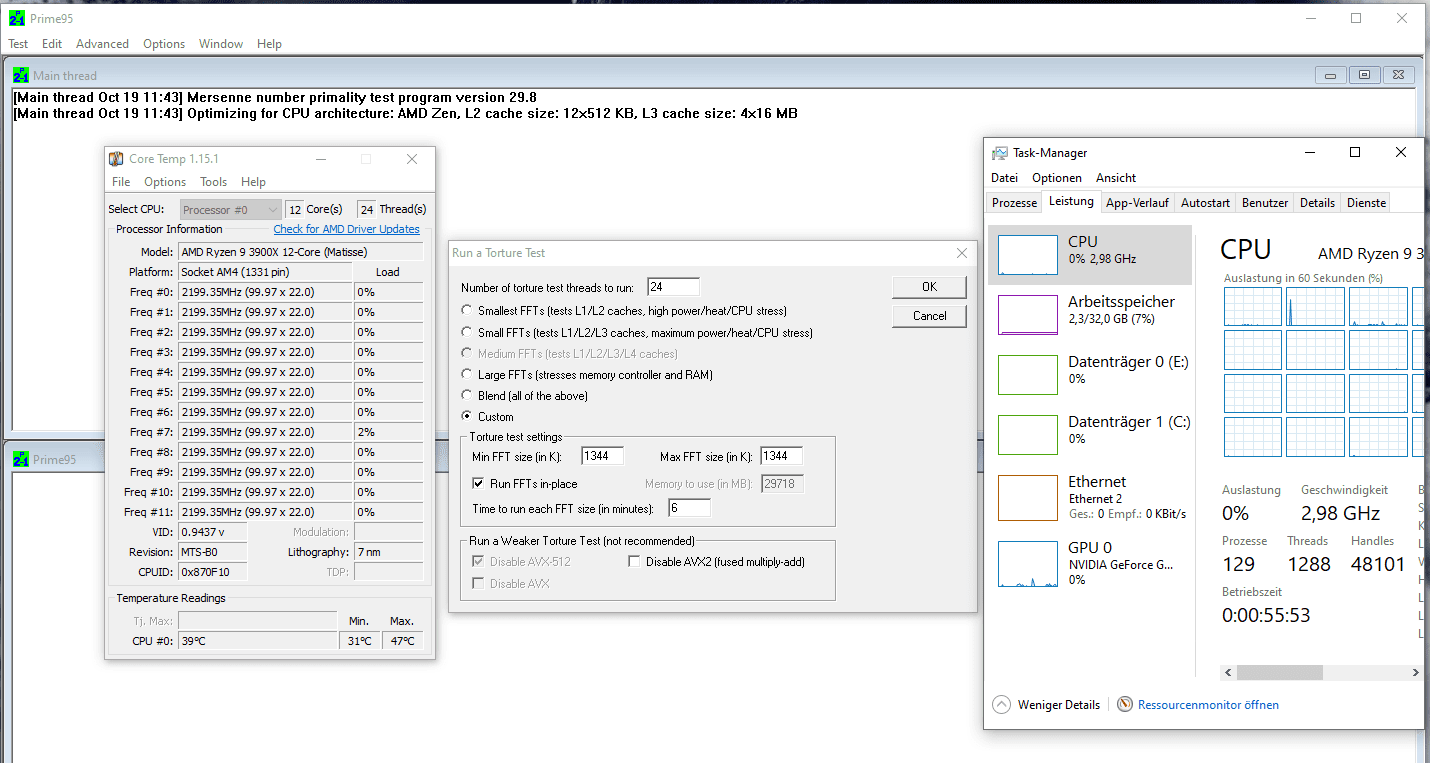Open Select CPU Processor #0 dropdown
This screenshot has width=1430, height=763.
tap(231, 209)
